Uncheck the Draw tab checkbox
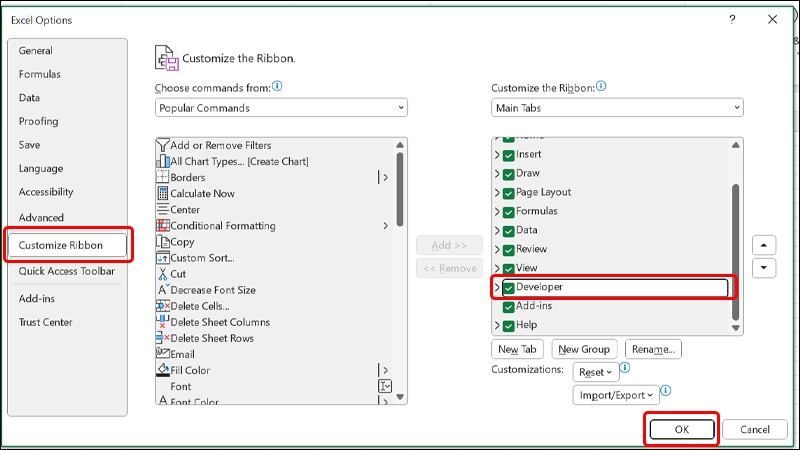This screenshot has width=800, height=450. (x=509, y=174)
